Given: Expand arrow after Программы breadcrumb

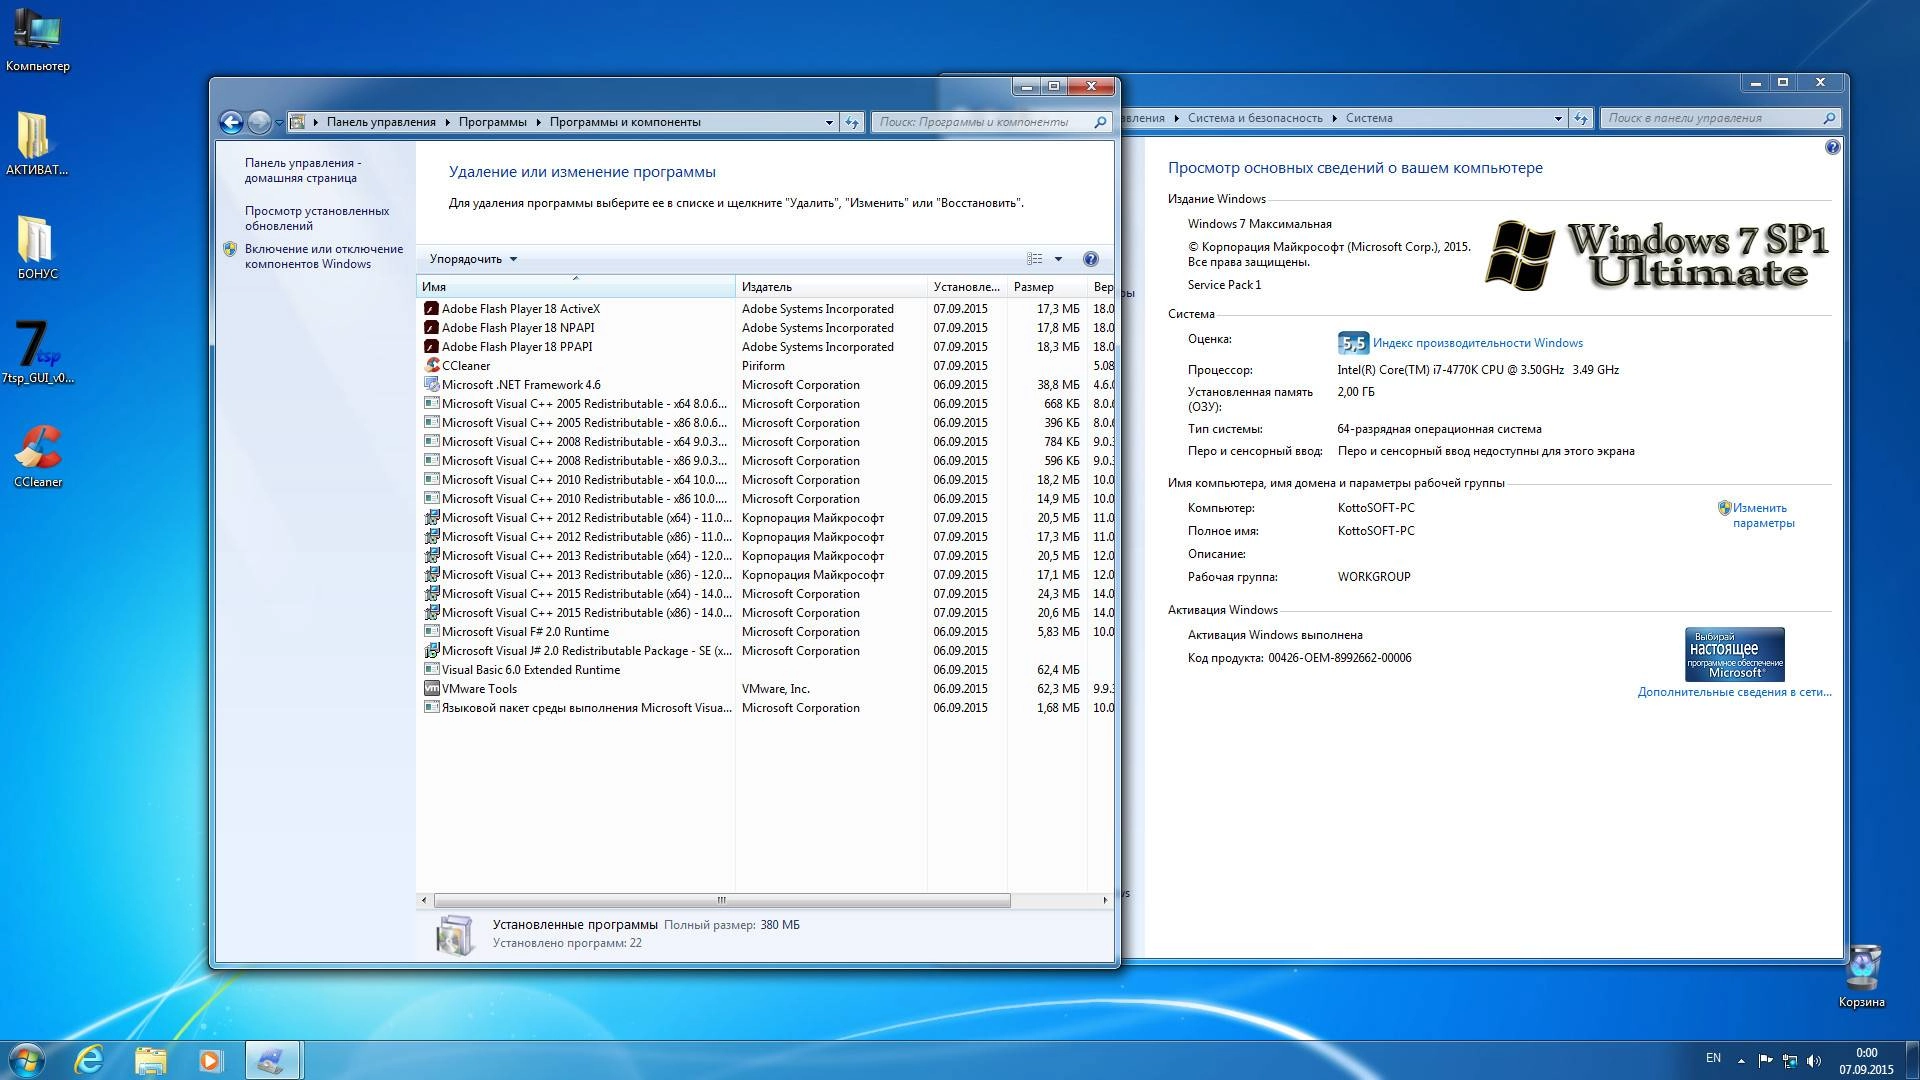Looking at the screenshot, I should [538, 122].
